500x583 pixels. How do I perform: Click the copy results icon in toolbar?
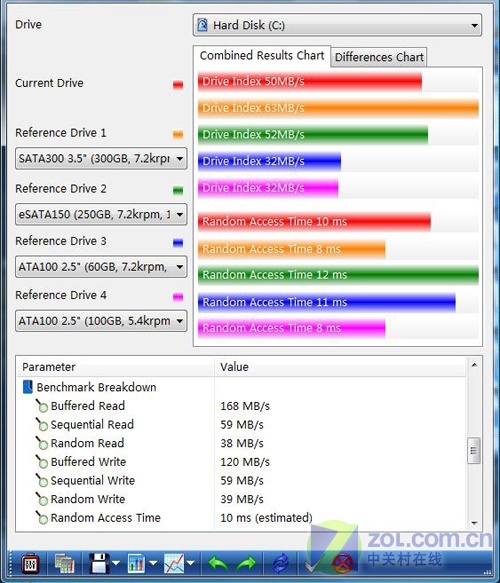point(65,564)
